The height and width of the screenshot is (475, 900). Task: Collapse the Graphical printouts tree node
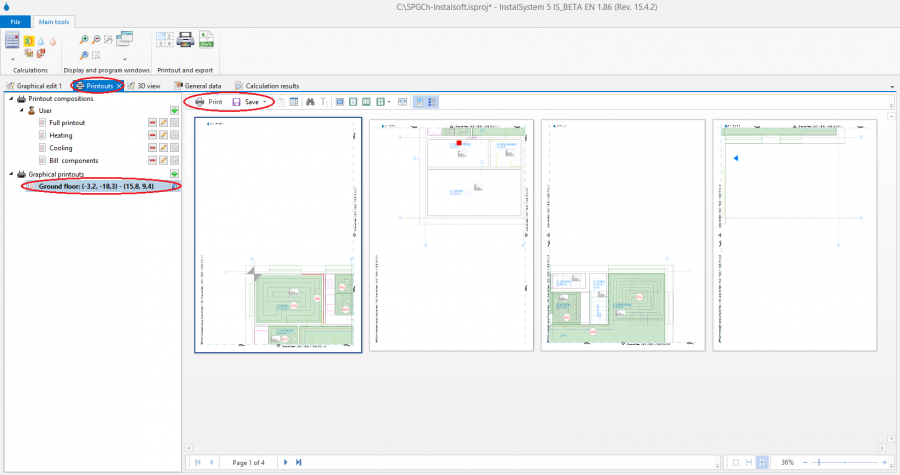(11, 174)
